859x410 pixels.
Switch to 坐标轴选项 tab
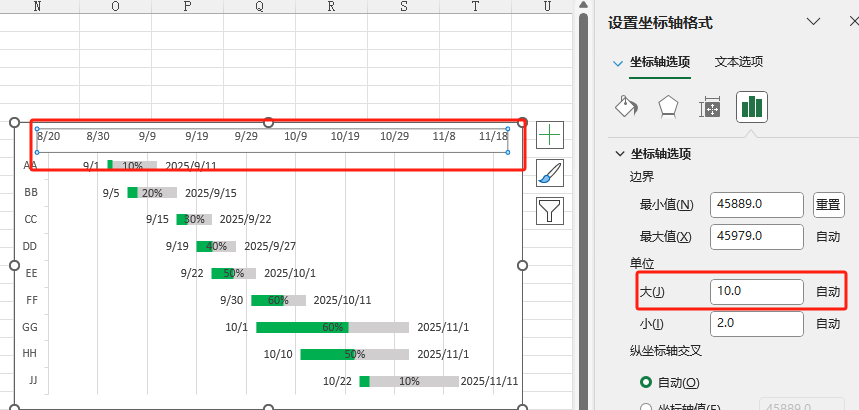(660, 62)
